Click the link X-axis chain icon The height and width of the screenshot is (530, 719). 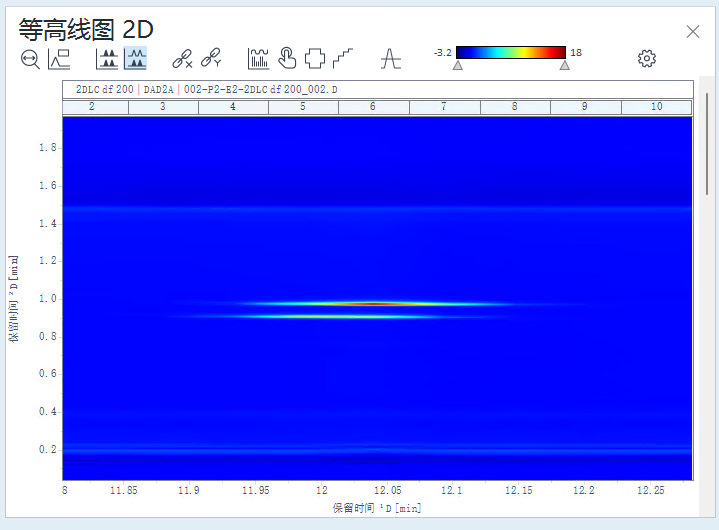(x=182, y=59)
